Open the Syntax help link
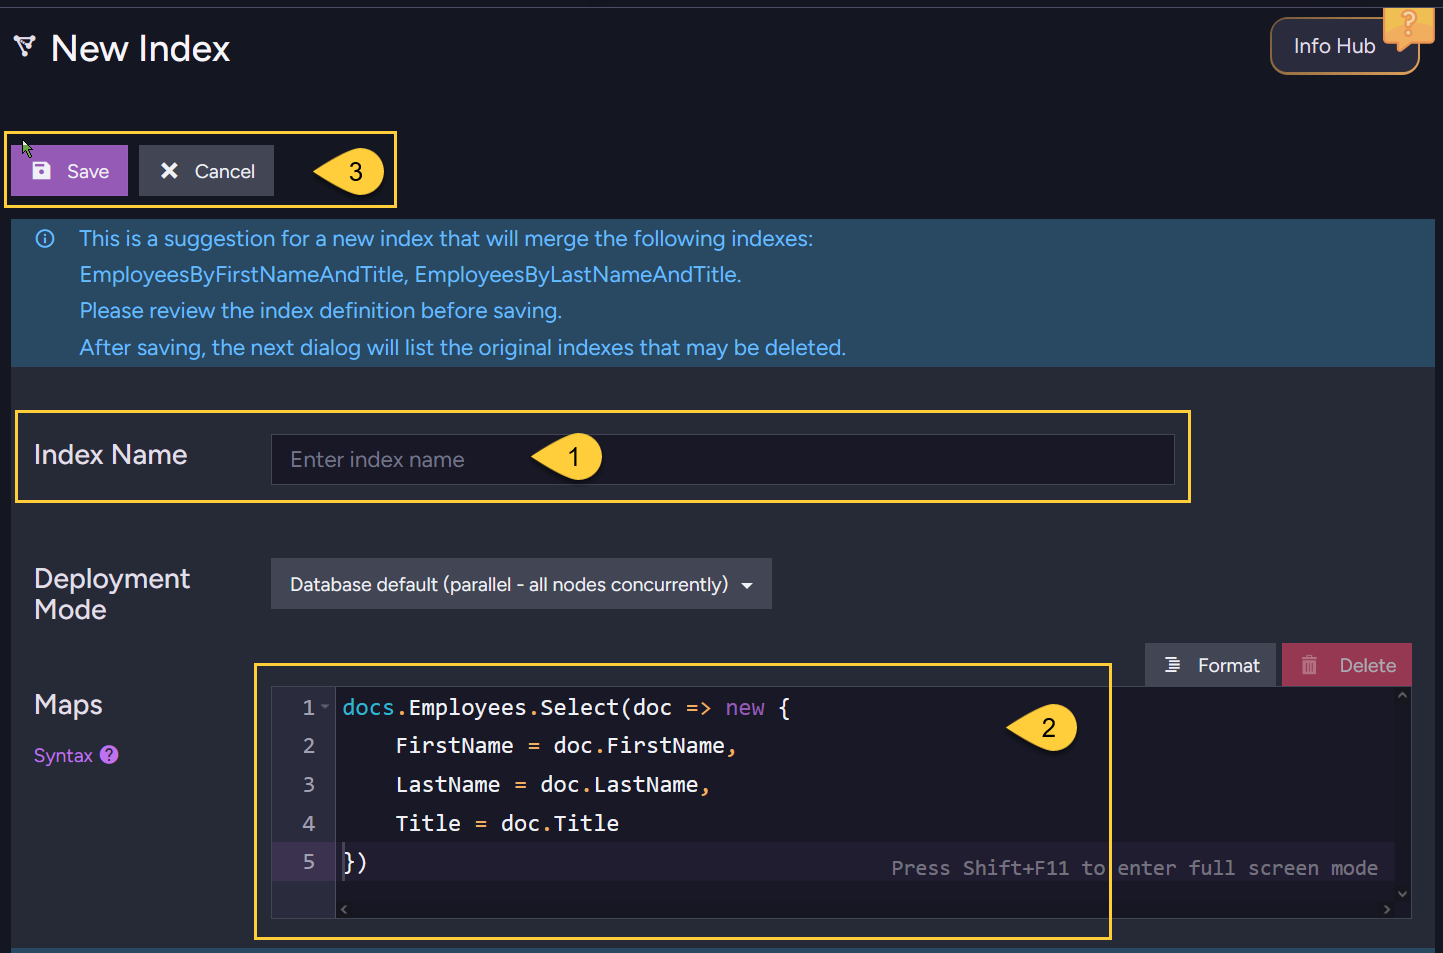 click(63, 755)
